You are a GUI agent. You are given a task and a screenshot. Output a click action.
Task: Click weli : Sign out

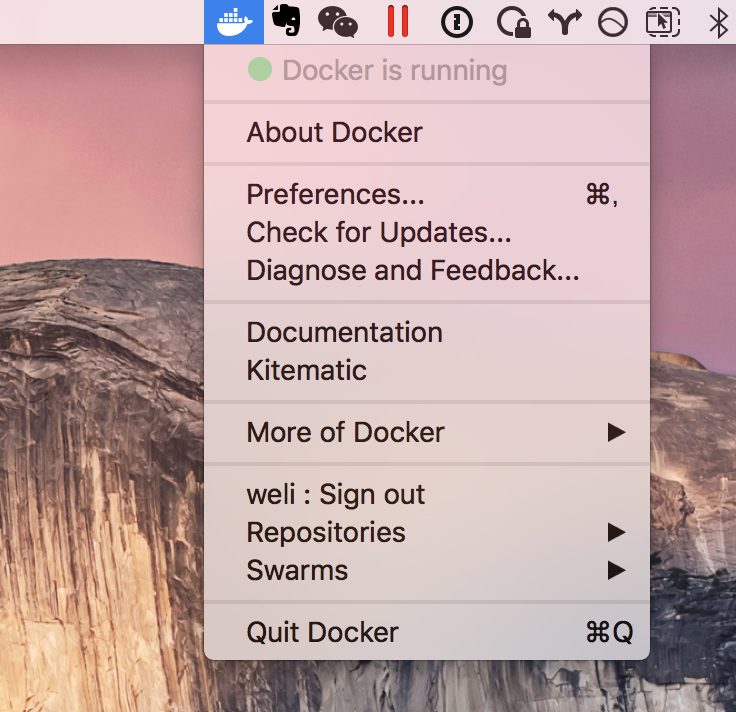[x=427, y=494]
